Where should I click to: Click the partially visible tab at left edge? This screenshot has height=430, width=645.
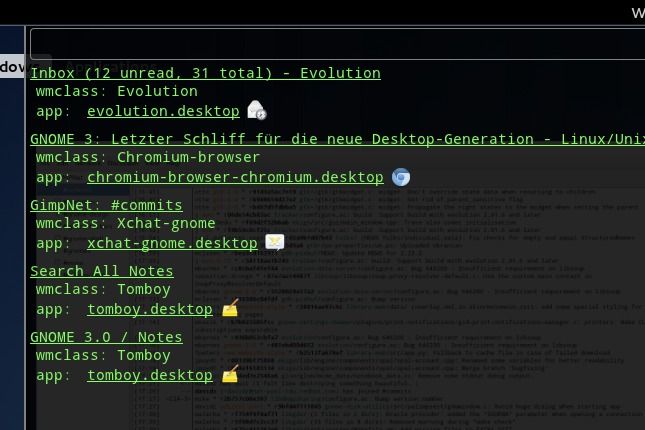pyautogui.click(x=12, y=67)
